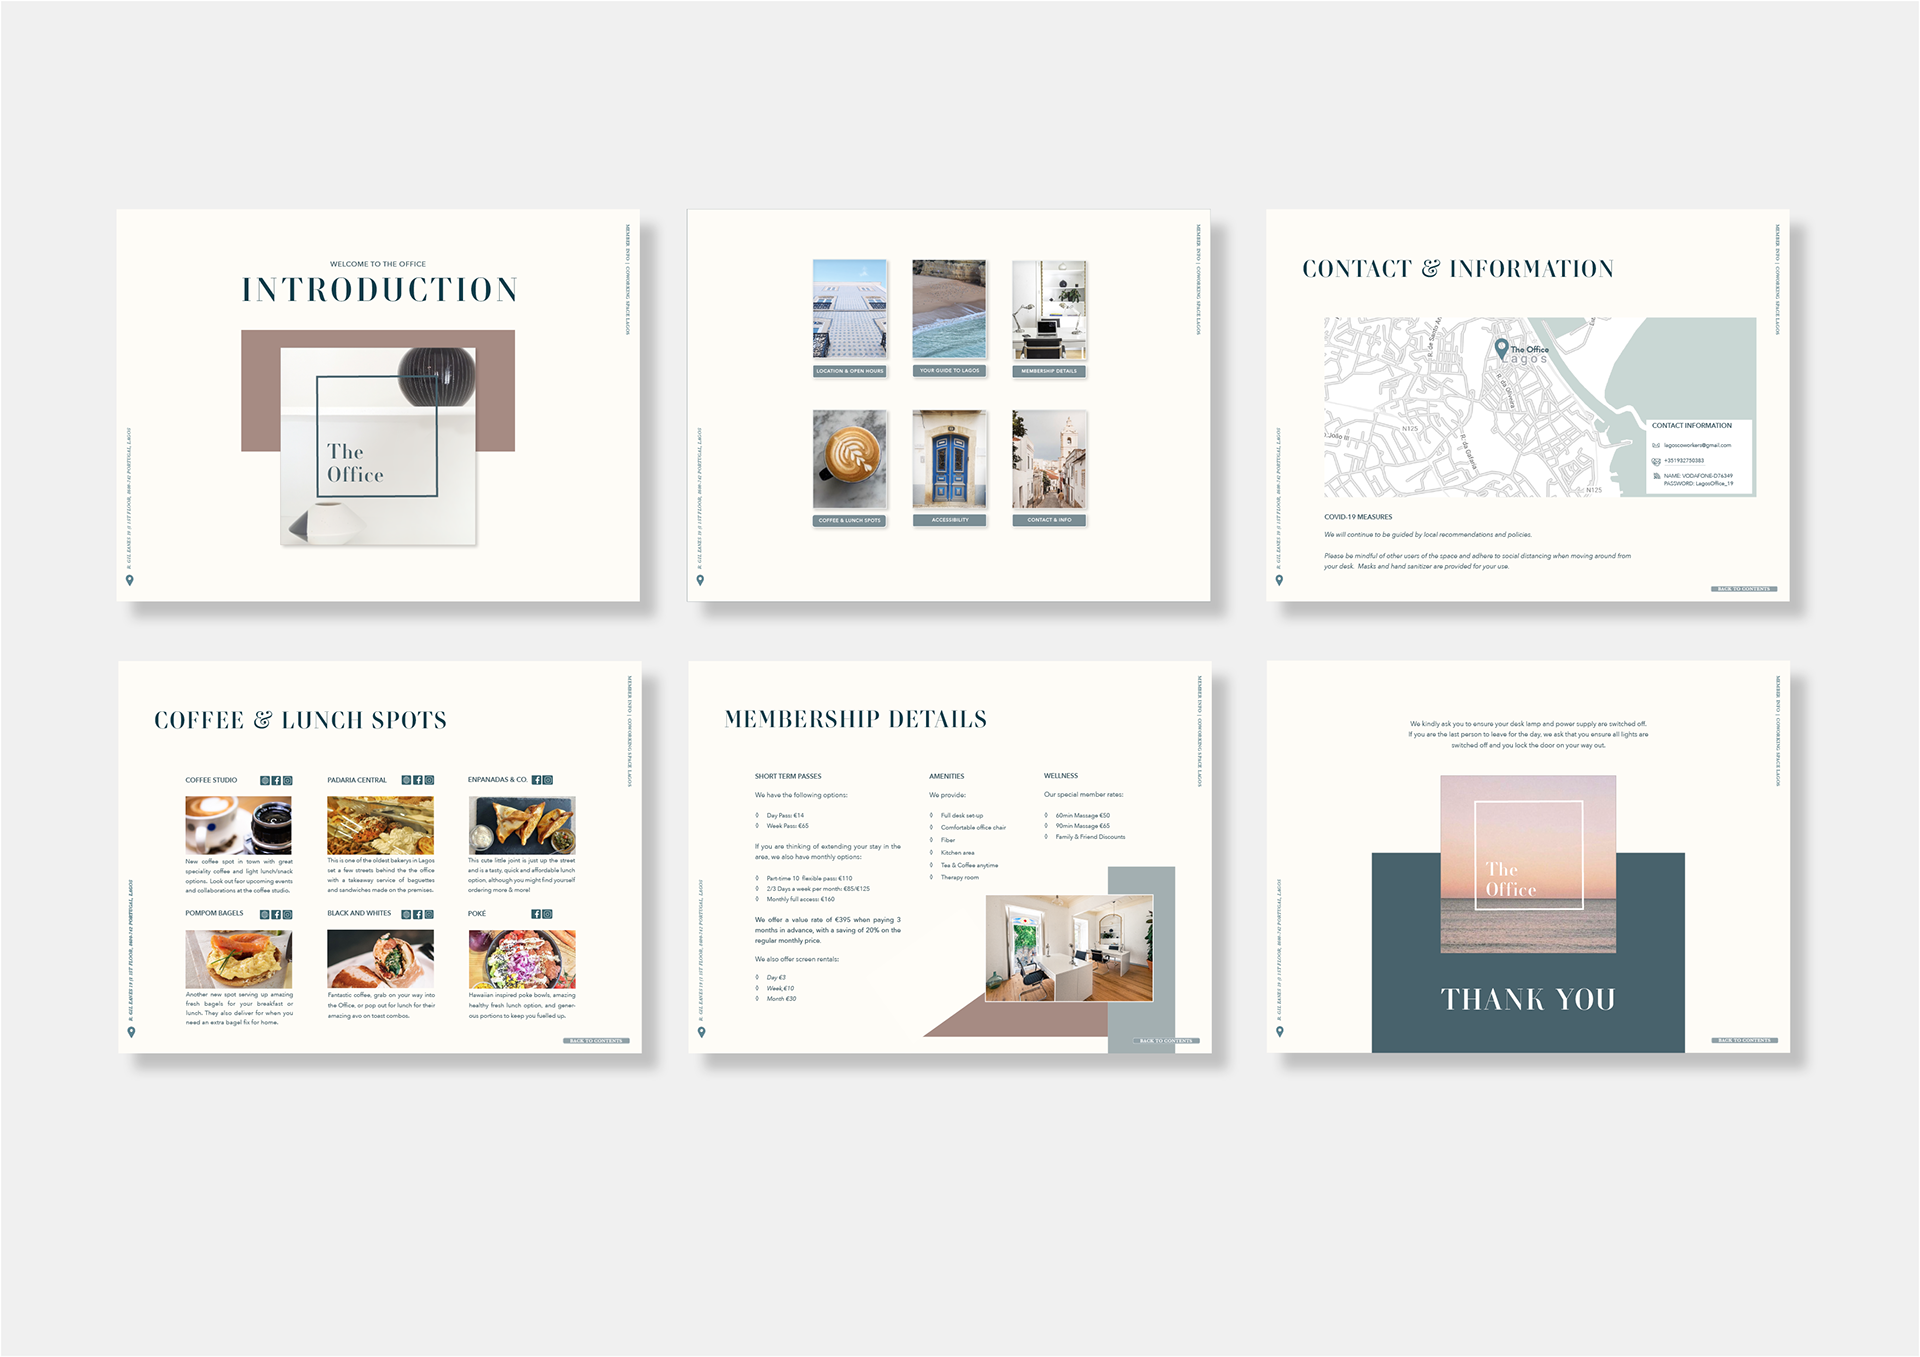Open the Your Guide to Lagos section

pos(949,371)
